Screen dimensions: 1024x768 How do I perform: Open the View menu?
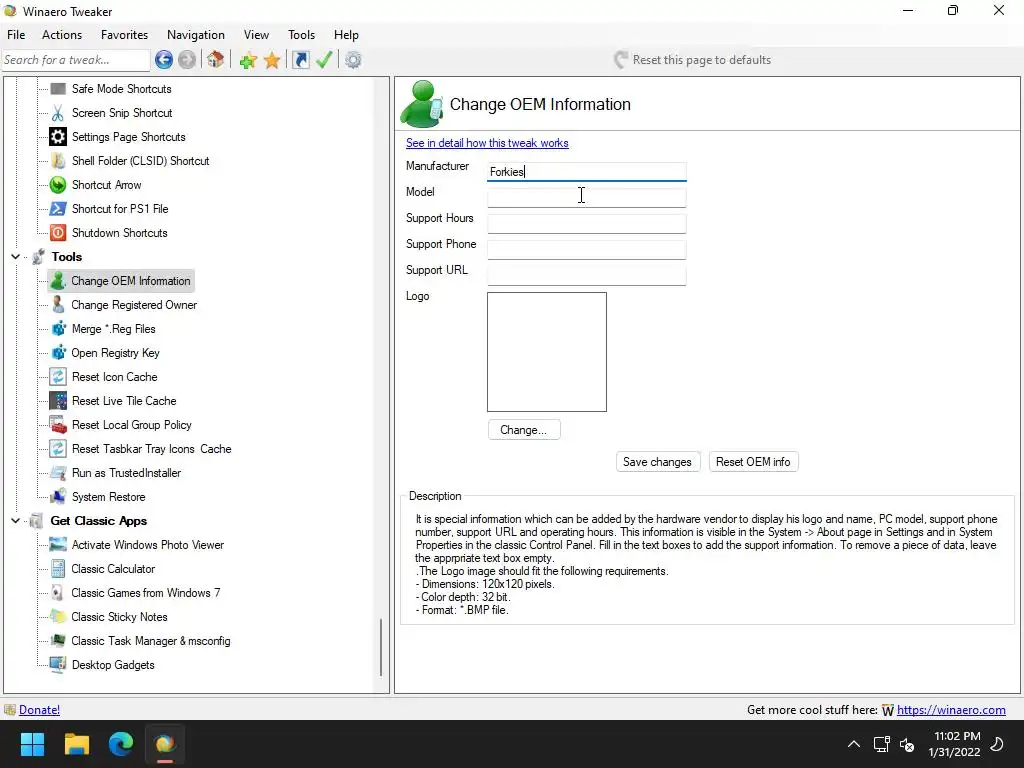[x=256, y=35]
